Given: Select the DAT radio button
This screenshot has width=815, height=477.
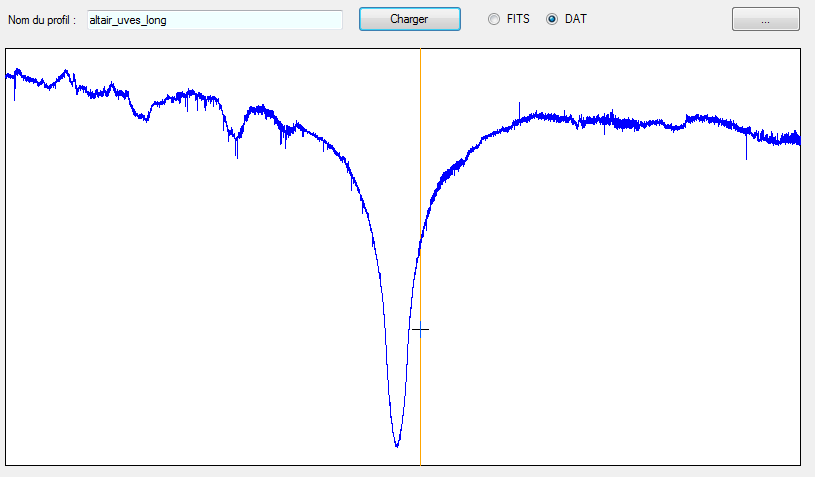Looking at the screenshot, I should (x=552, y=19).
